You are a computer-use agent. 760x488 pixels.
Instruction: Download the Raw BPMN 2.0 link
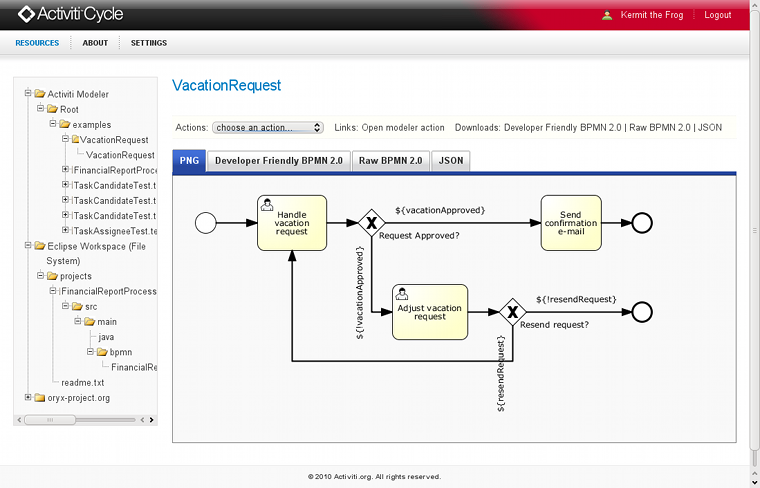click(660, 127)
